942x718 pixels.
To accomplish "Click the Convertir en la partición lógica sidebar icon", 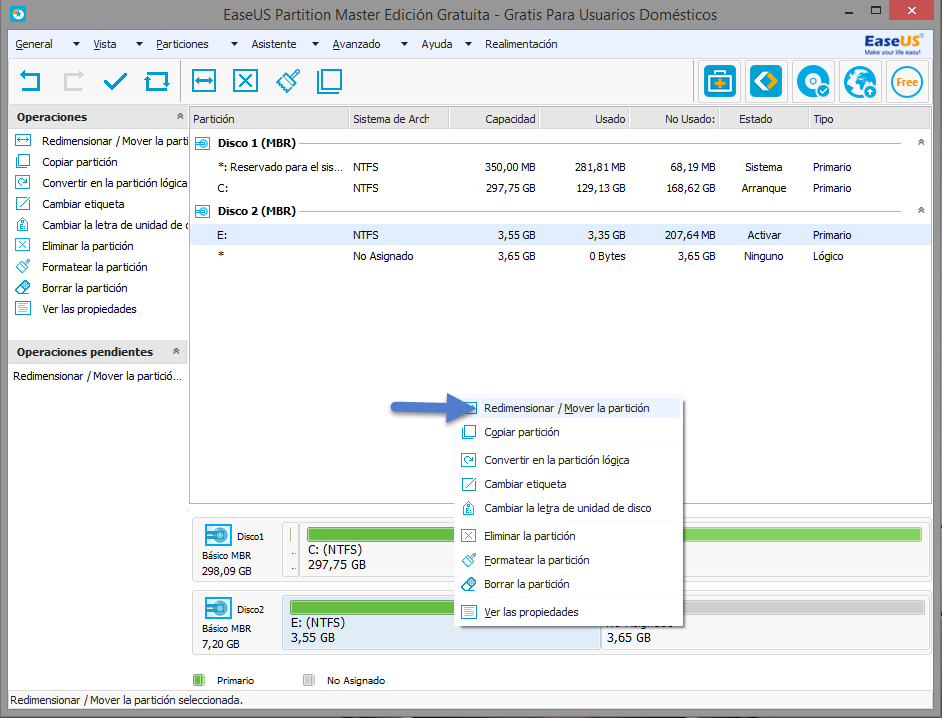I will tap(23, 182).
